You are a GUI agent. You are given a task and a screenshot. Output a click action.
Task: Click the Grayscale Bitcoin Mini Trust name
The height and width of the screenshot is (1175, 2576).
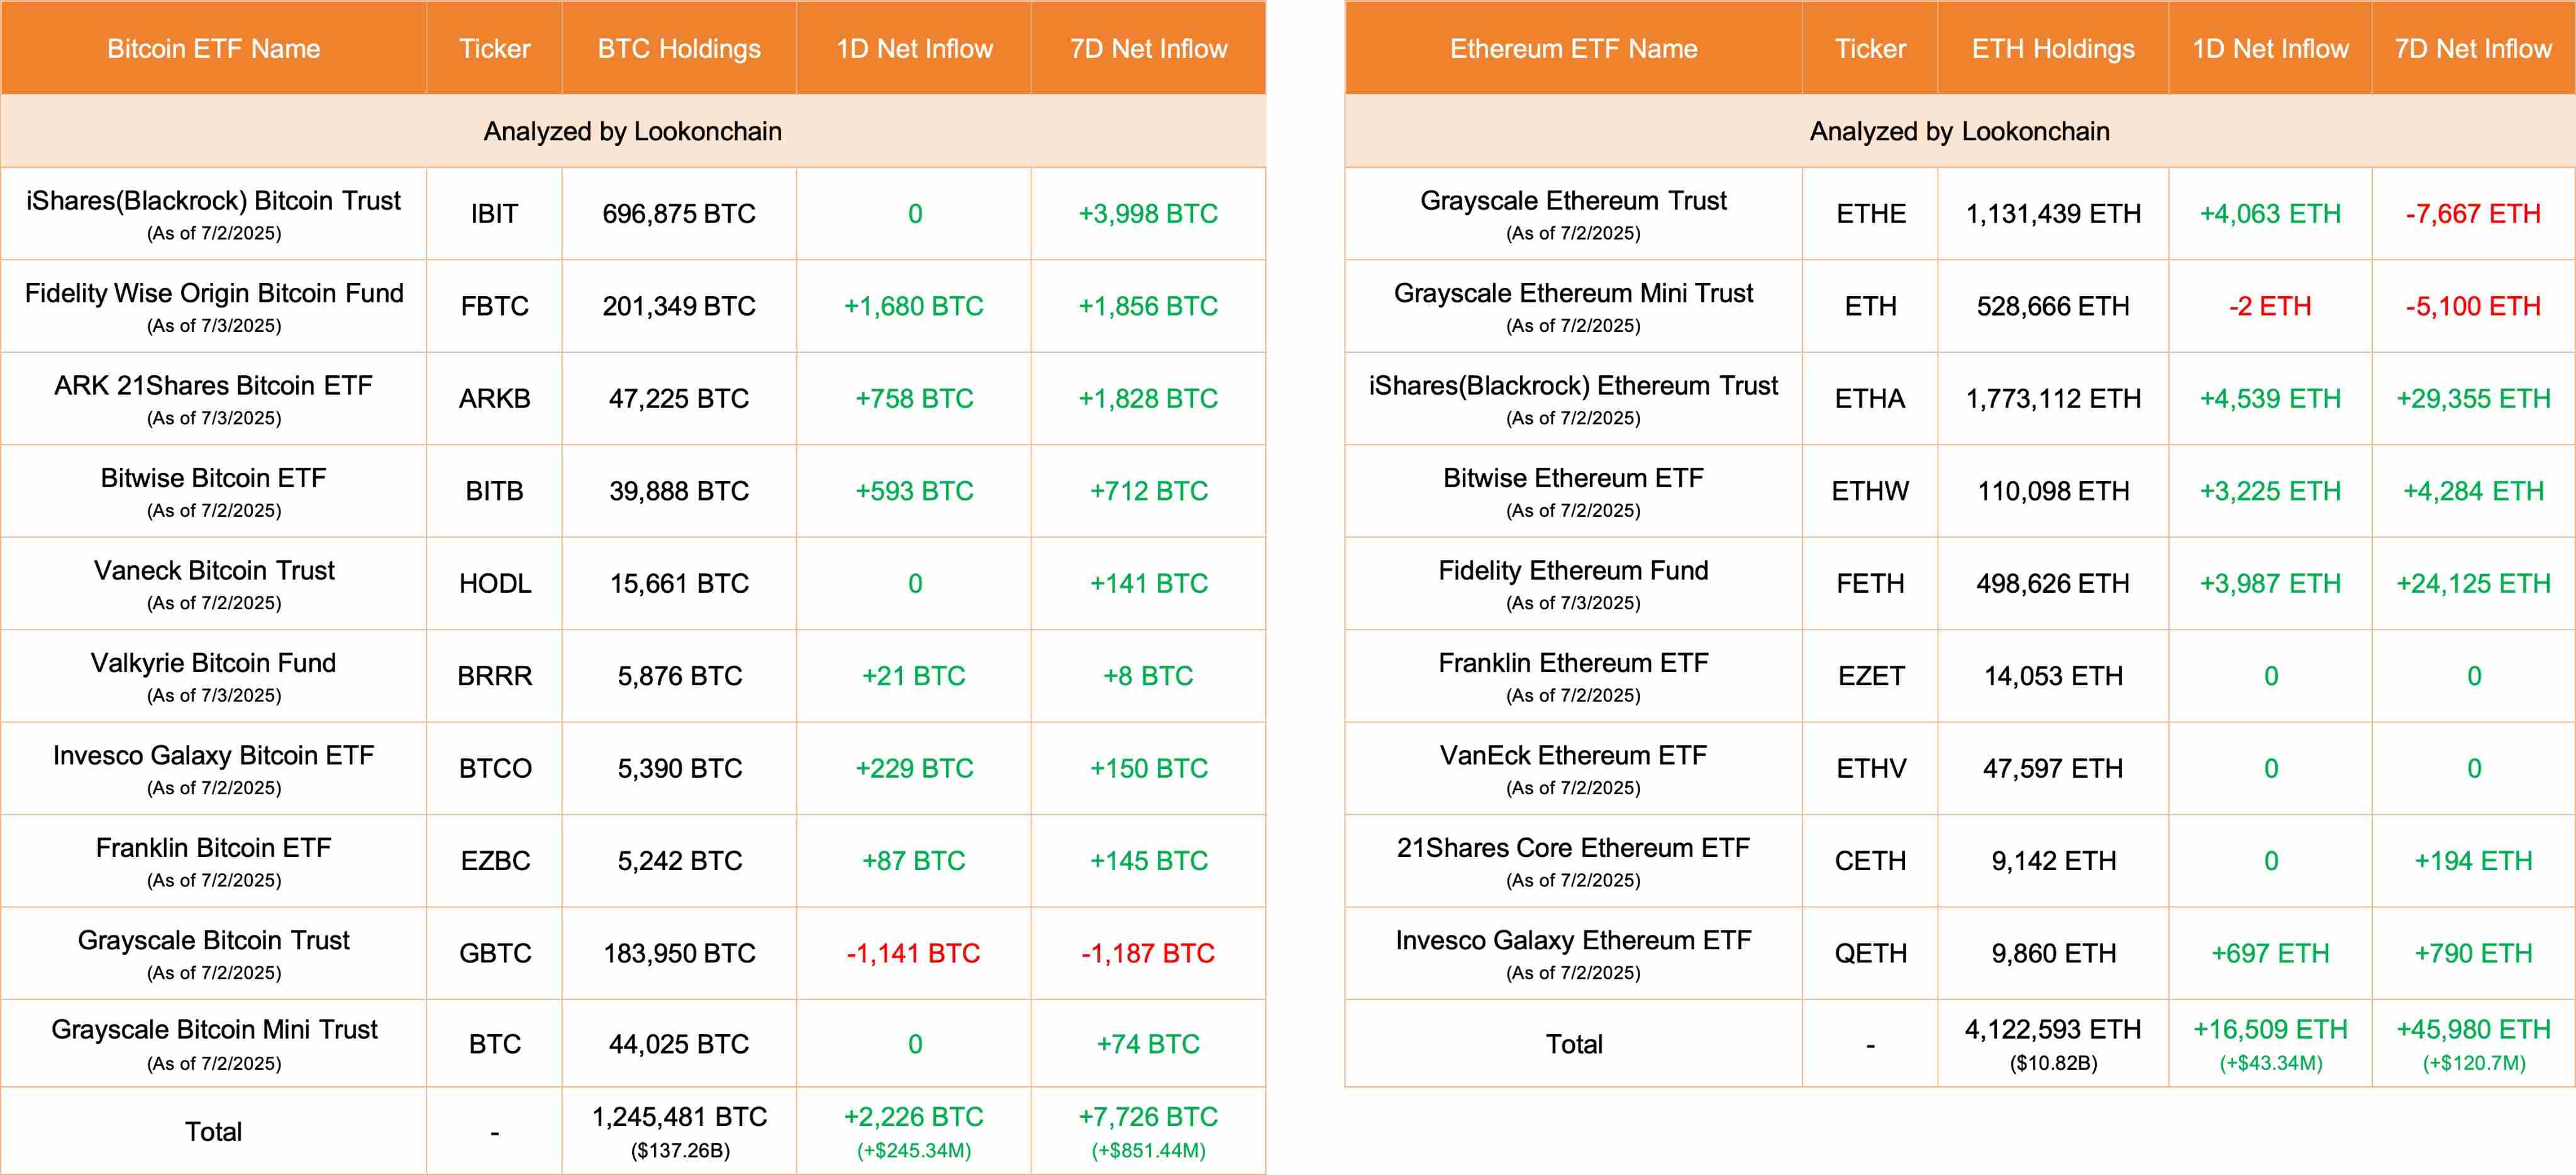click(213, 1030)
